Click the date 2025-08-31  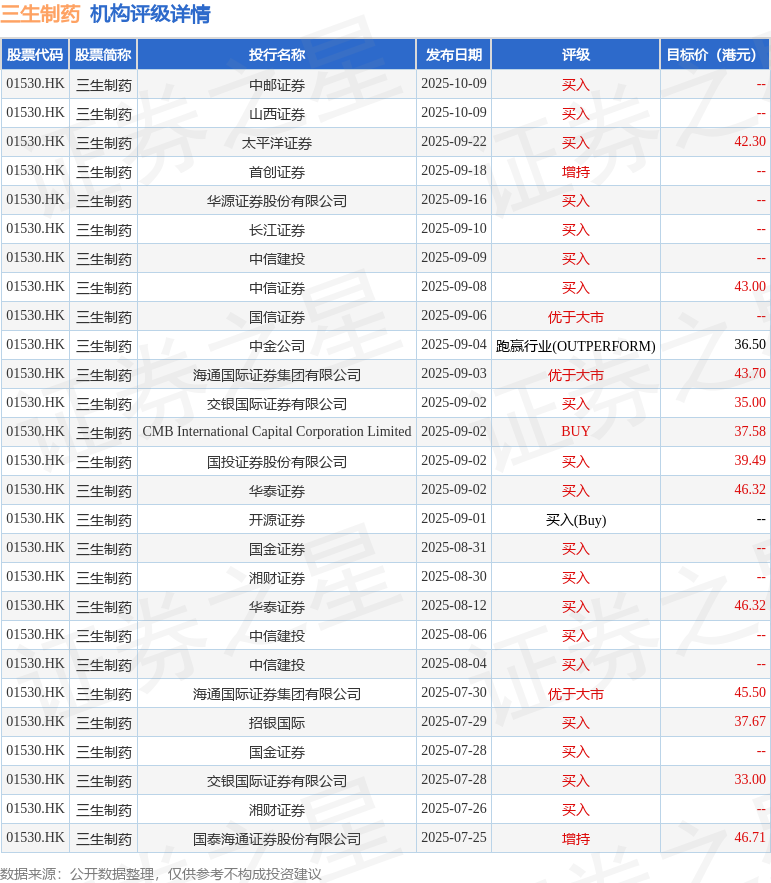tap(453, 547)
